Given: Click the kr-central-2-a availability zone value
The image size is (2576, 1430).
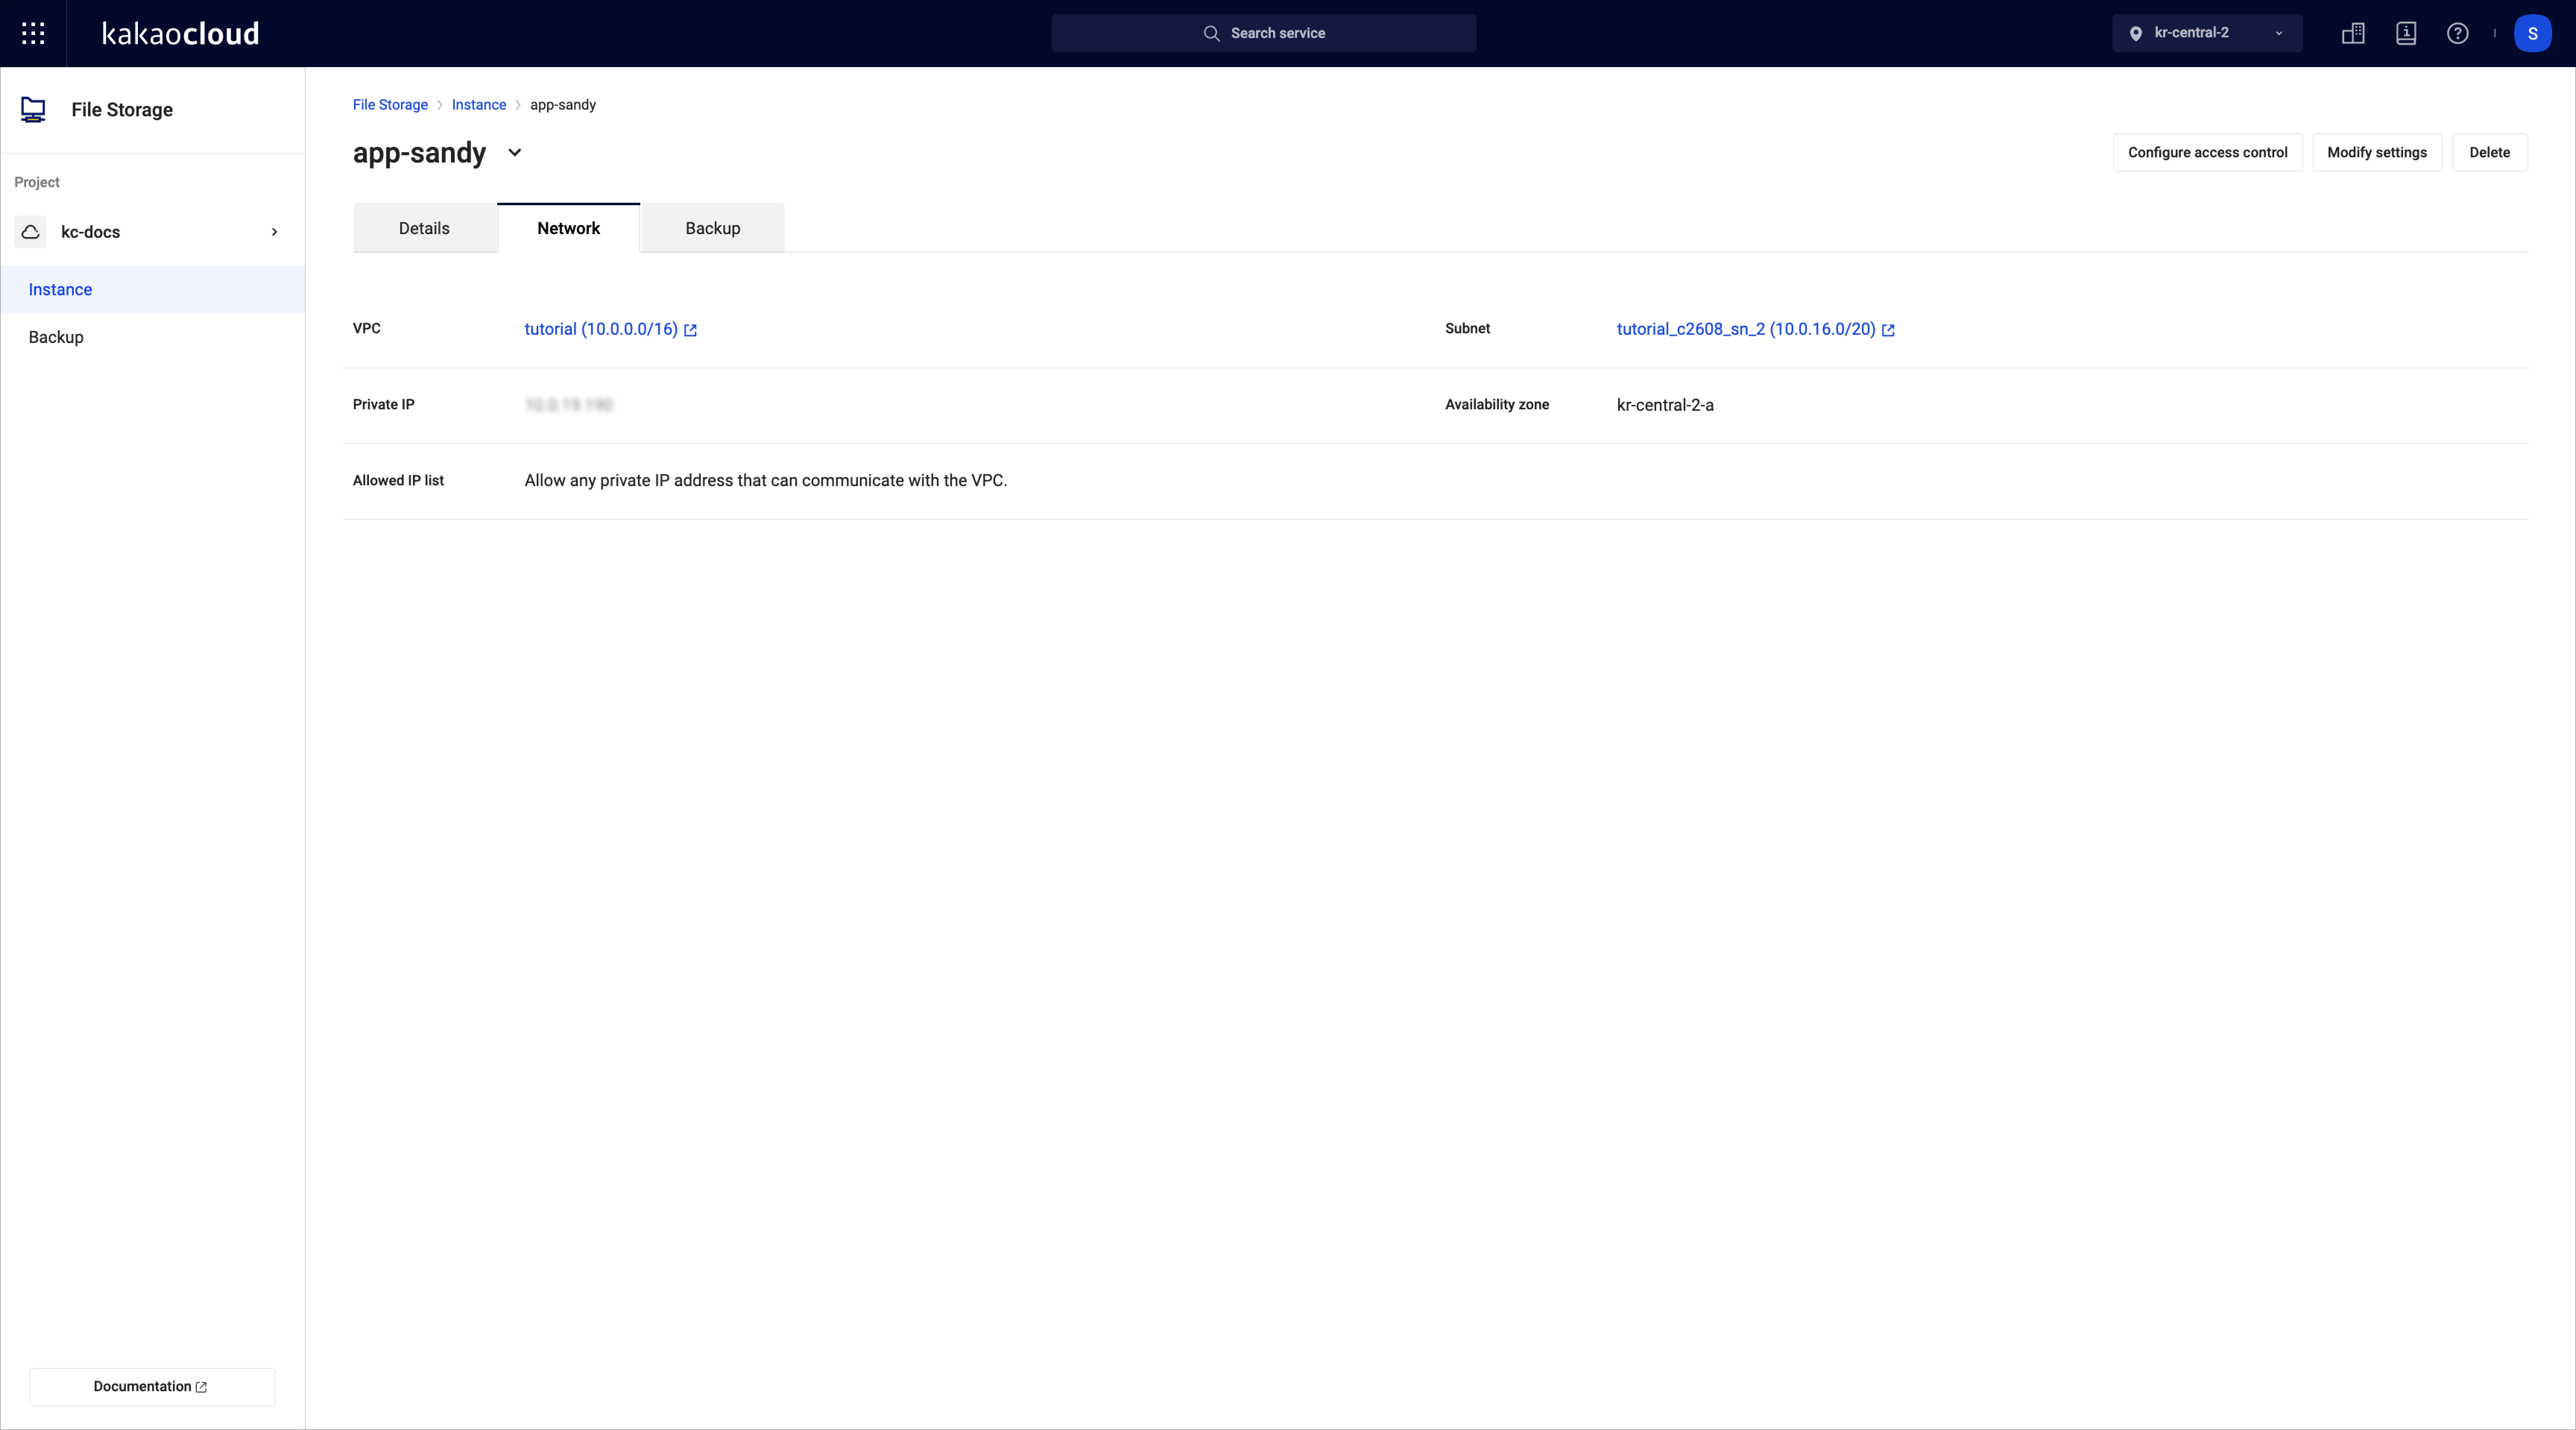Looking at the screenshot, I should click(1665, 405).
